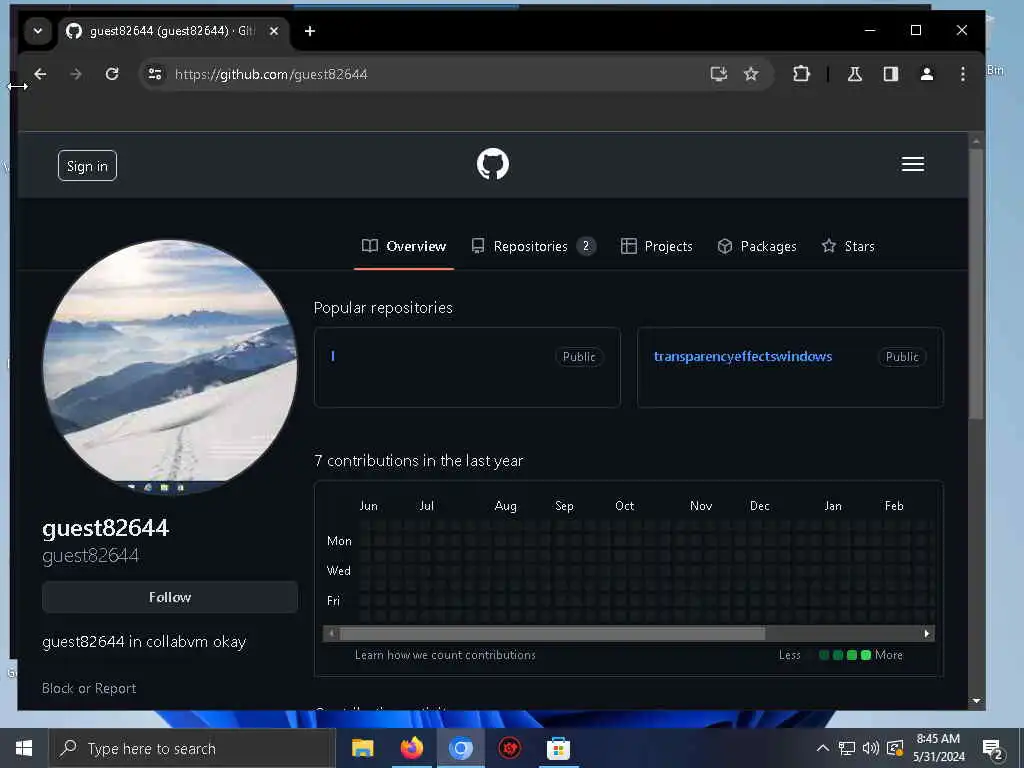
Task: Click the GitHub Octocat logo in the header
Action: (x=492, y=164)
